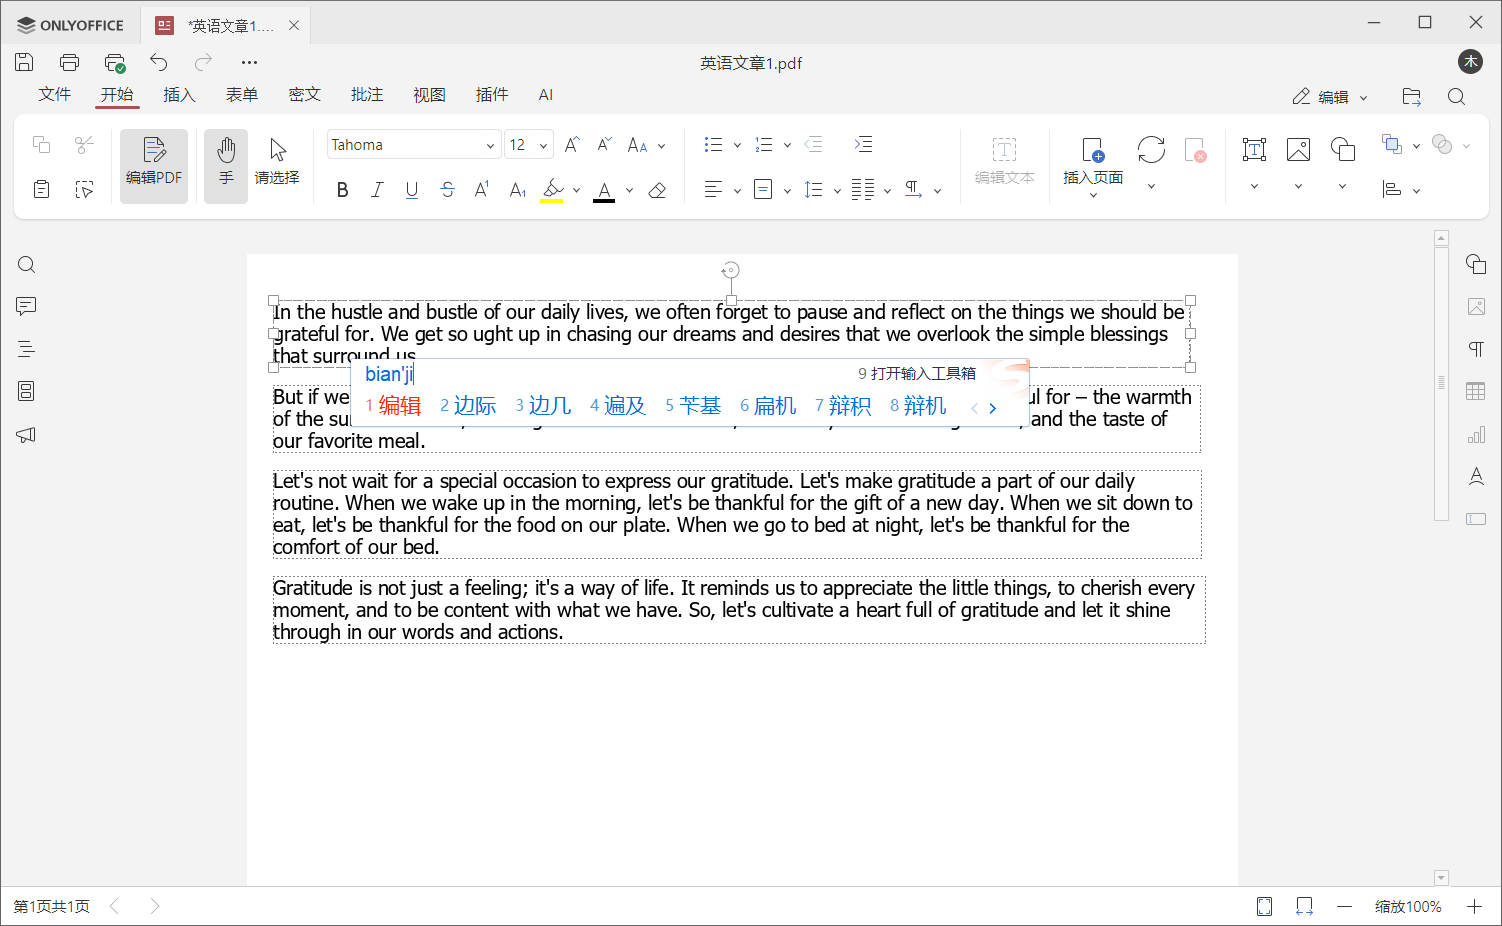Open the Comments panel

(26, 306)
